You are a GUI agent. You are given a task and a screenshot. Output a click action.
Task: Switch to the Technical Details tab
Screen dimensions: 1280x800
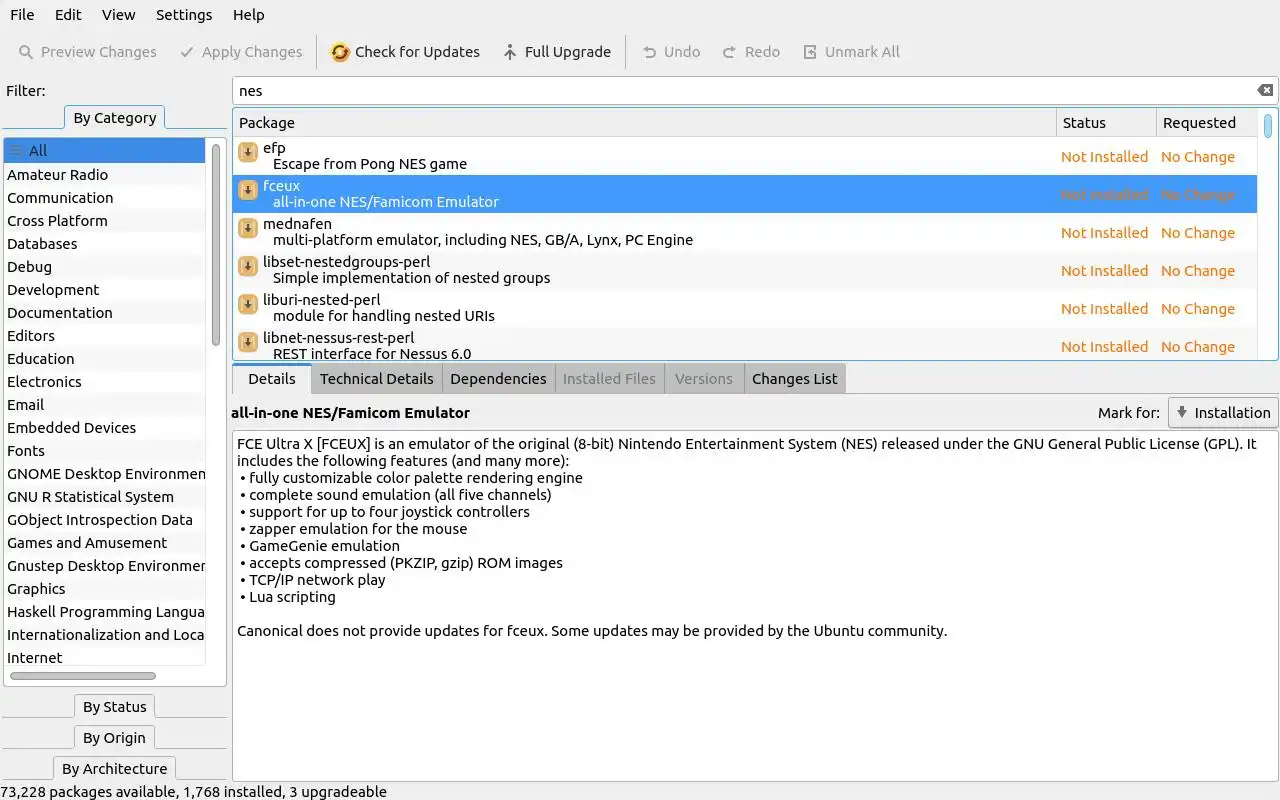pyautogui.click(x=377, y=379)
